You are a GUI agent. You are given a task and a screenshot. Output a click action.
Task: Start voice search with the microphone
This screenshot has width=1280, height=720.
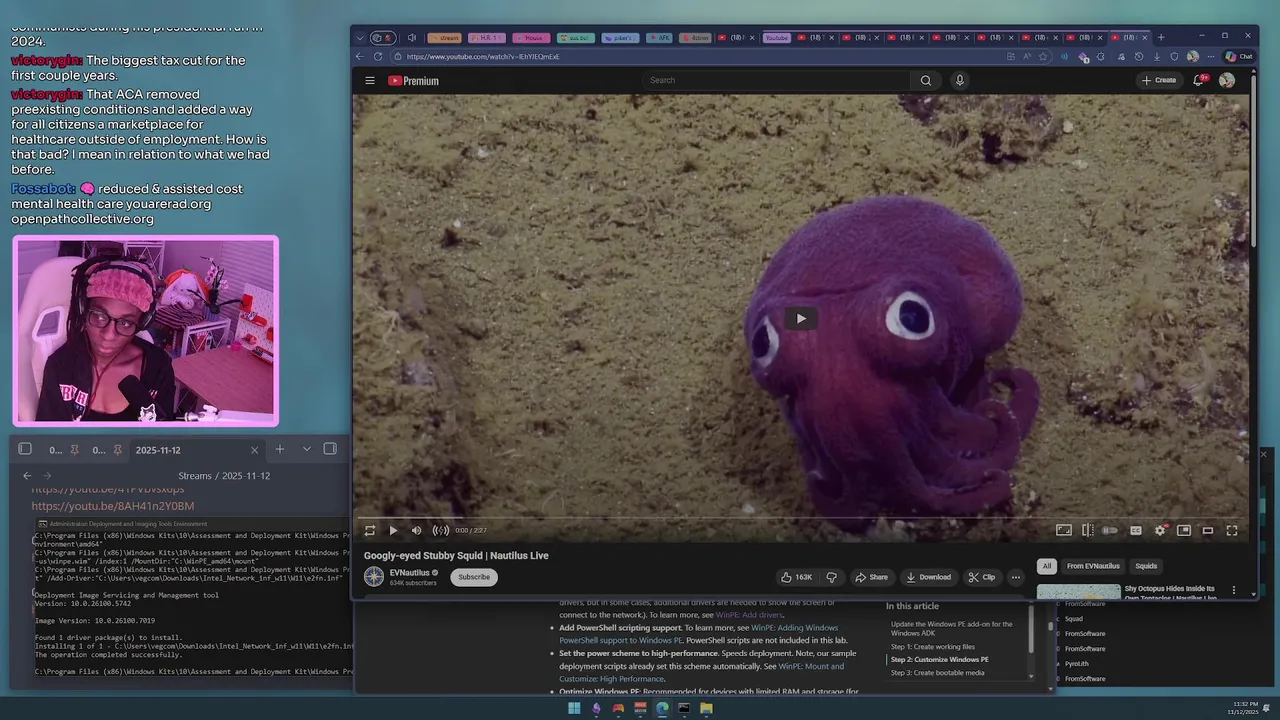click(960, 80)
